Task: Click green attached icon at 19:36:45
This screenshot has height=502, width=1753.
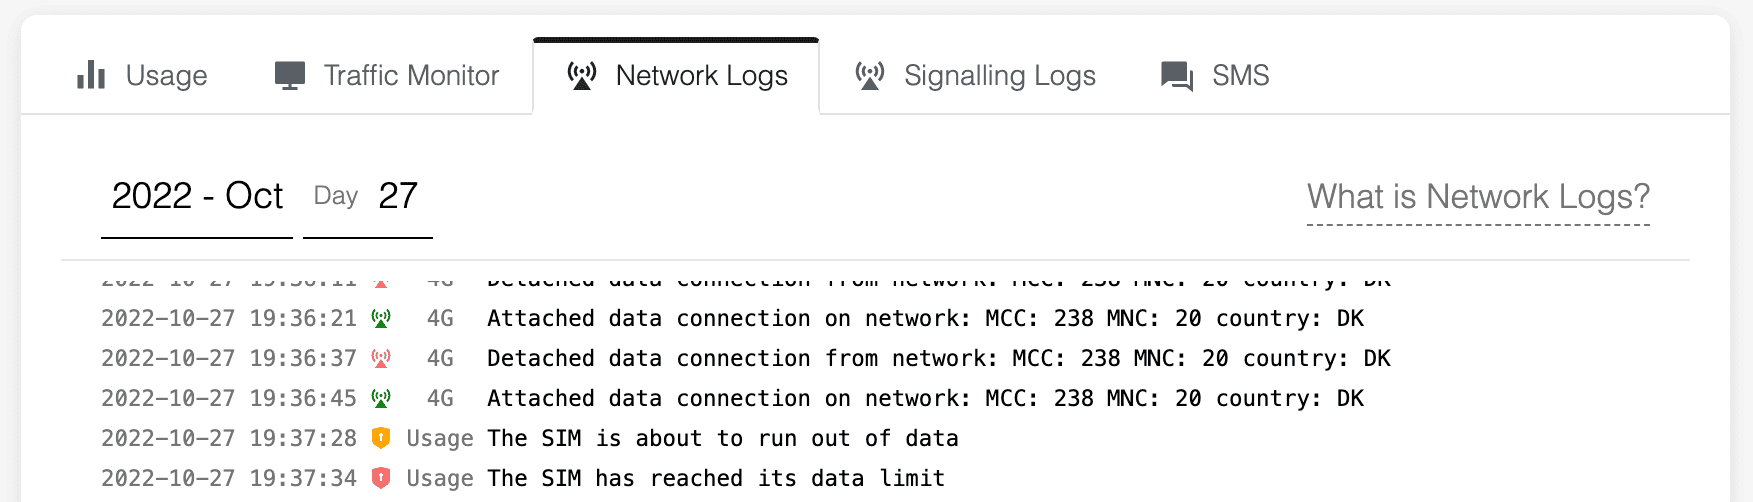Action: 381,398
